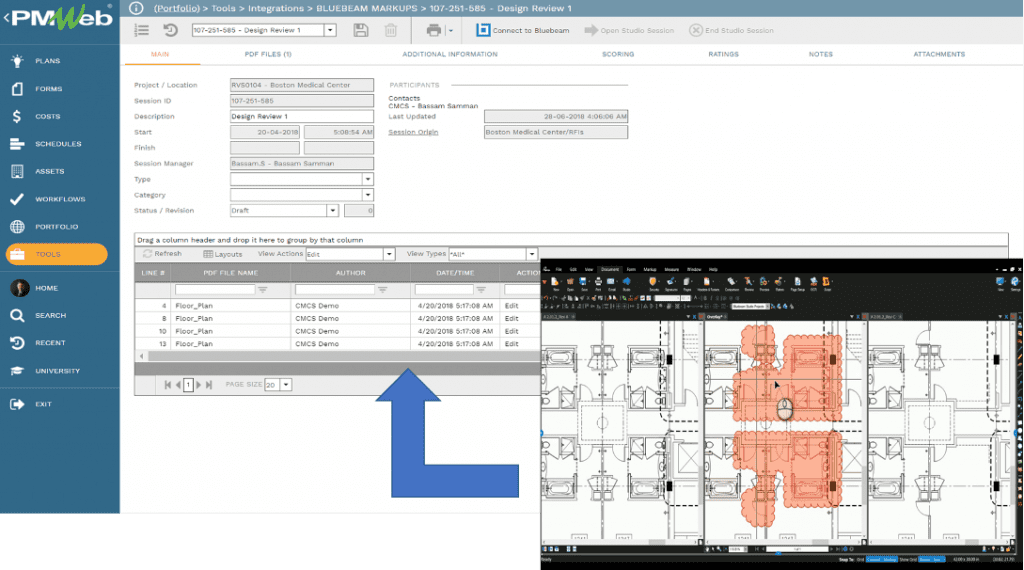Click the PDF File Name column filter icon
Screen dimensions: 1024x570
click(x=263, y=289)
